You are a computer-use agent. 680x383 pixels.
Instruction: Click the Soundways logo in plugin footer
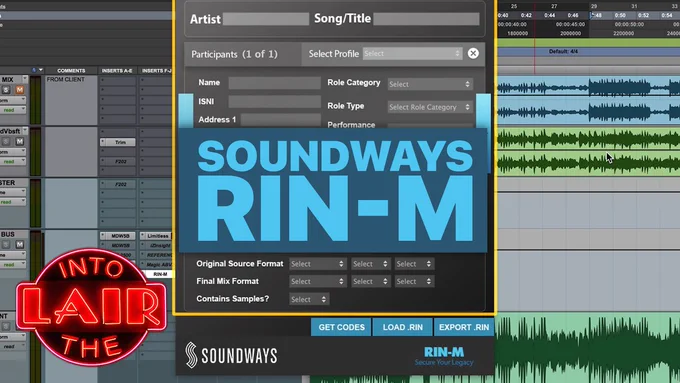click(231, 355)
